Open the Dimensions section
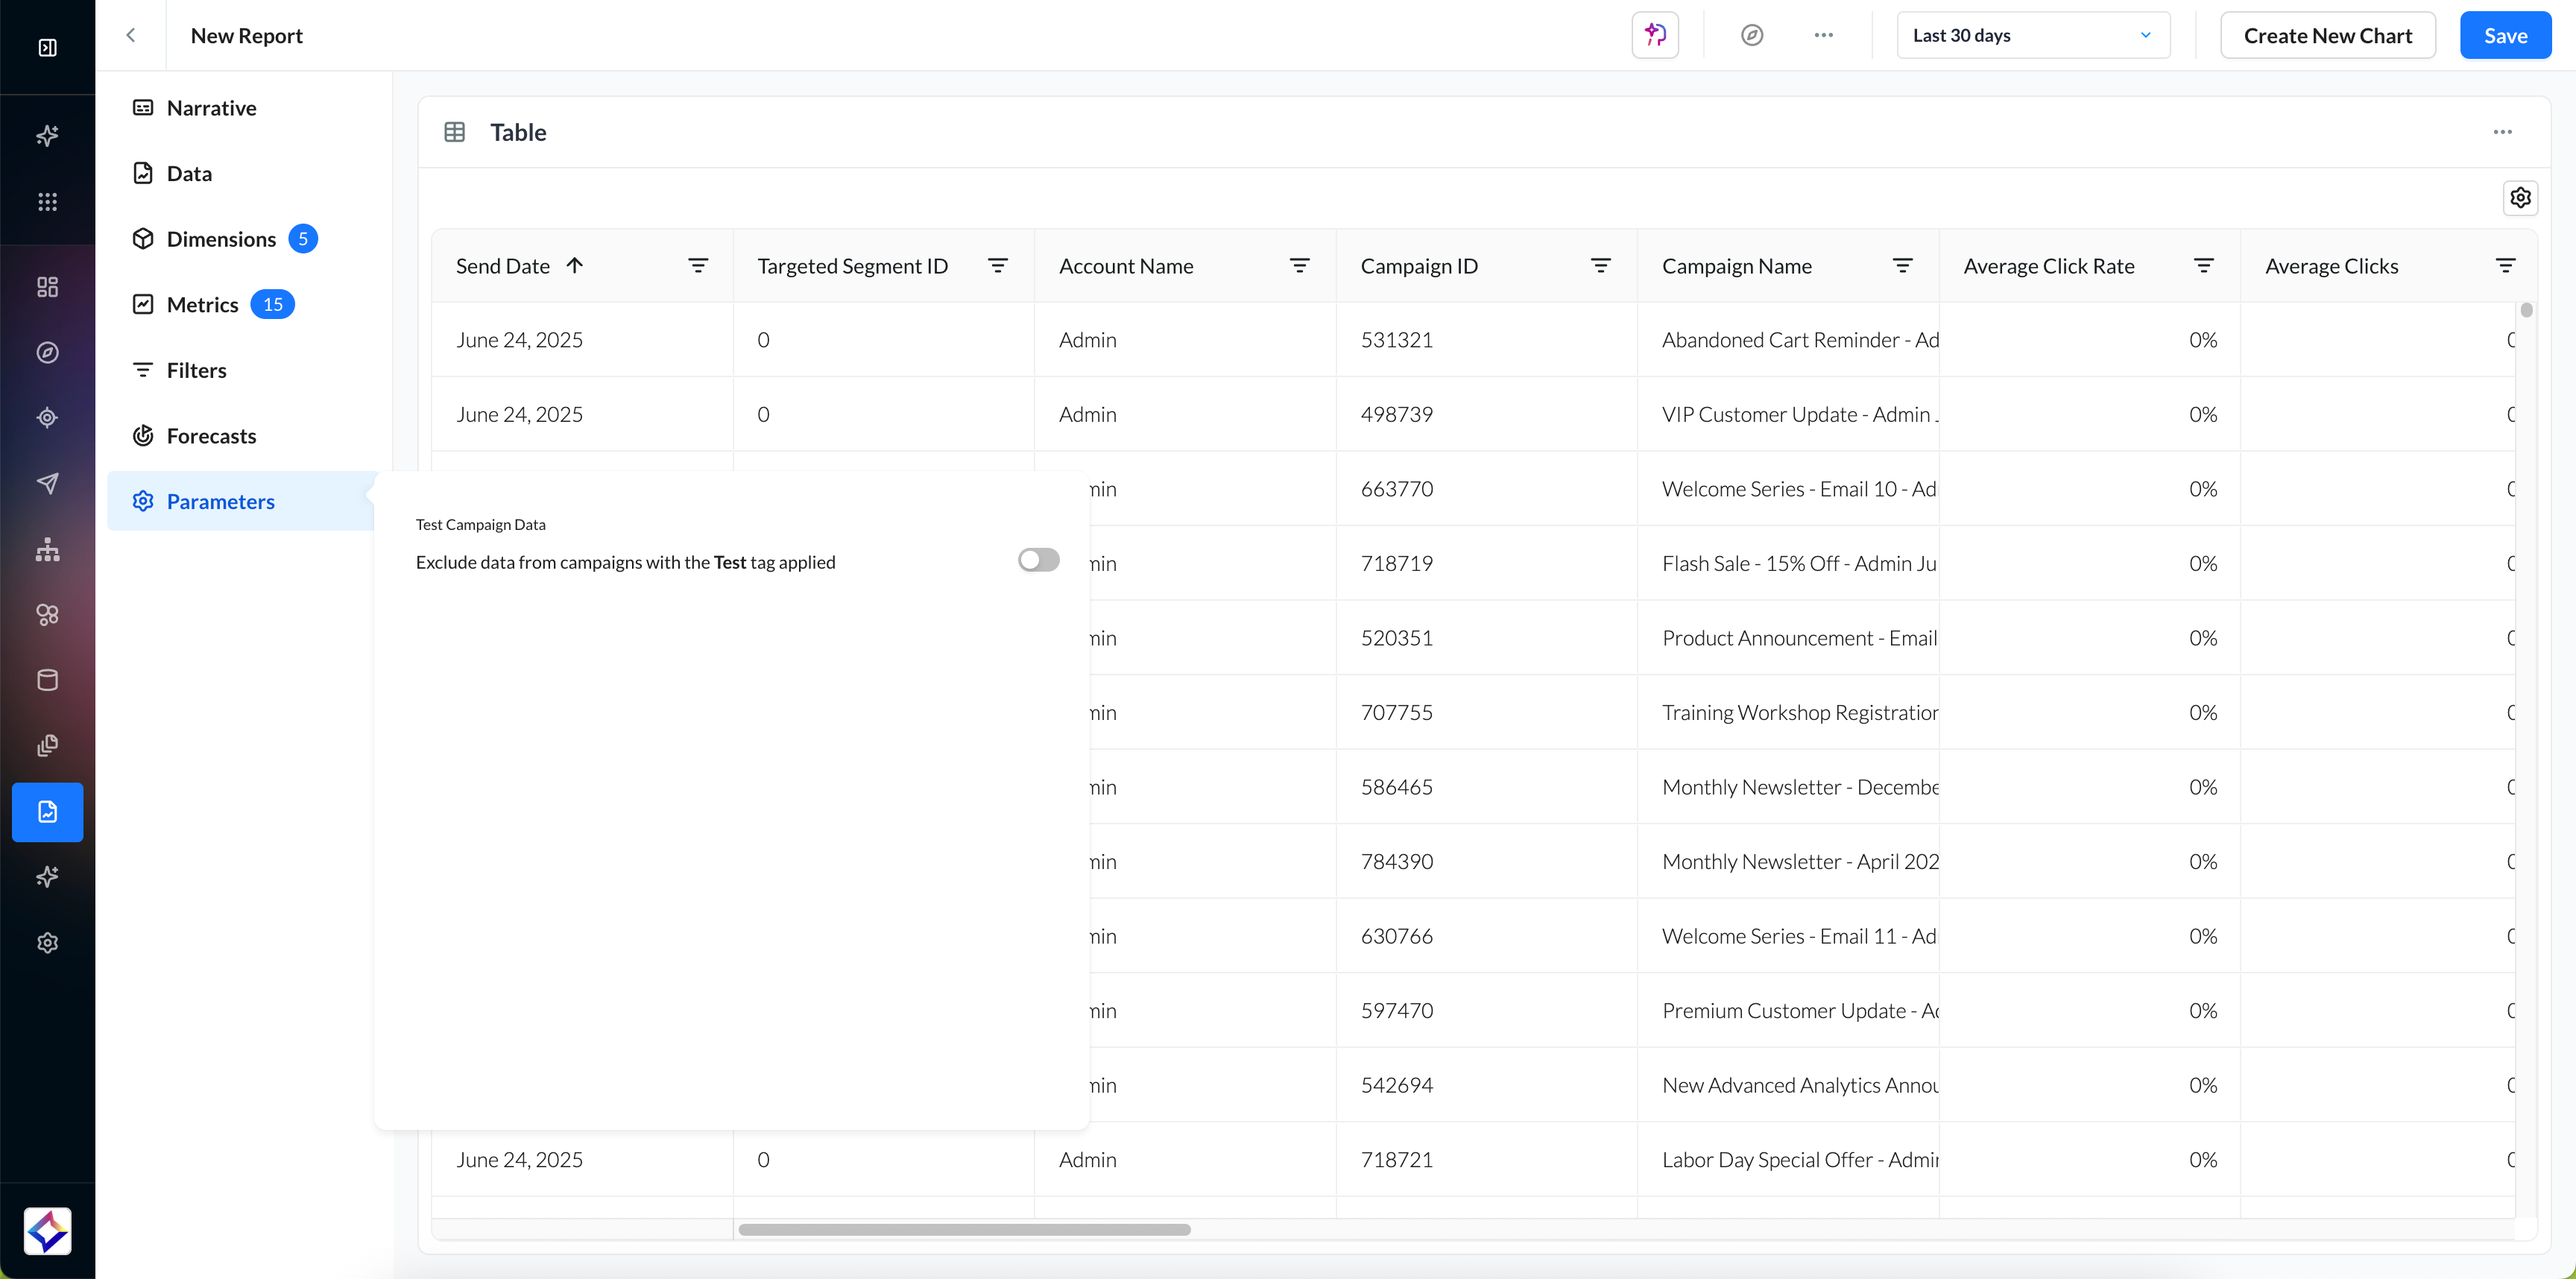This screenshot has width=2576, height=1279. pos(221,239)
